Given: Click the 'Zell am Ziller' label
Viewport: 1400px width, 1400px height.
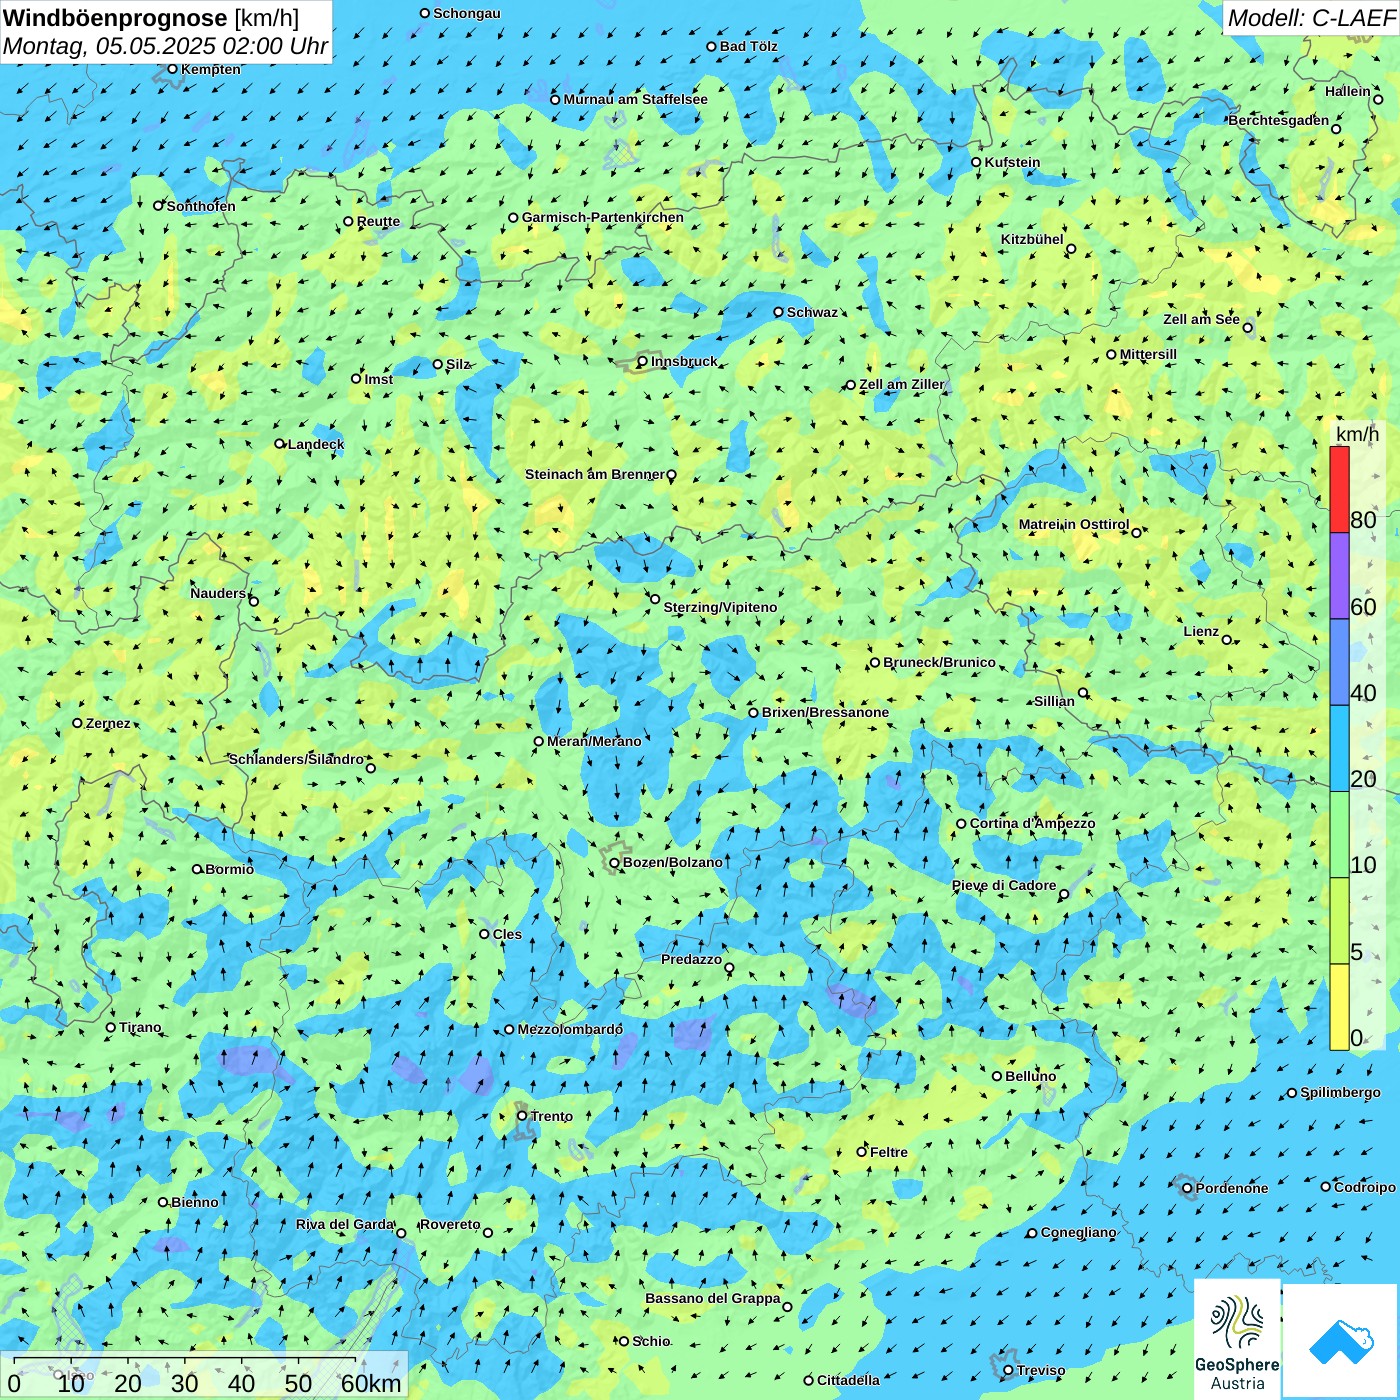Looking at the screenshot, I should click(x=902, y=384).
